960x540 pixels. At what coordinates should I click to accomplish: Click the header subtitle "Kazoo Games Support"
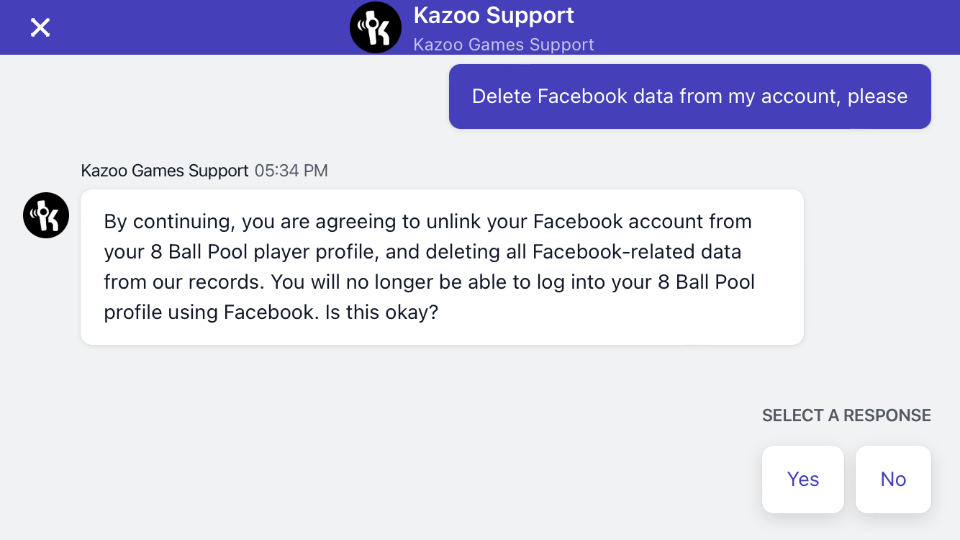click(x=504, y=44)
